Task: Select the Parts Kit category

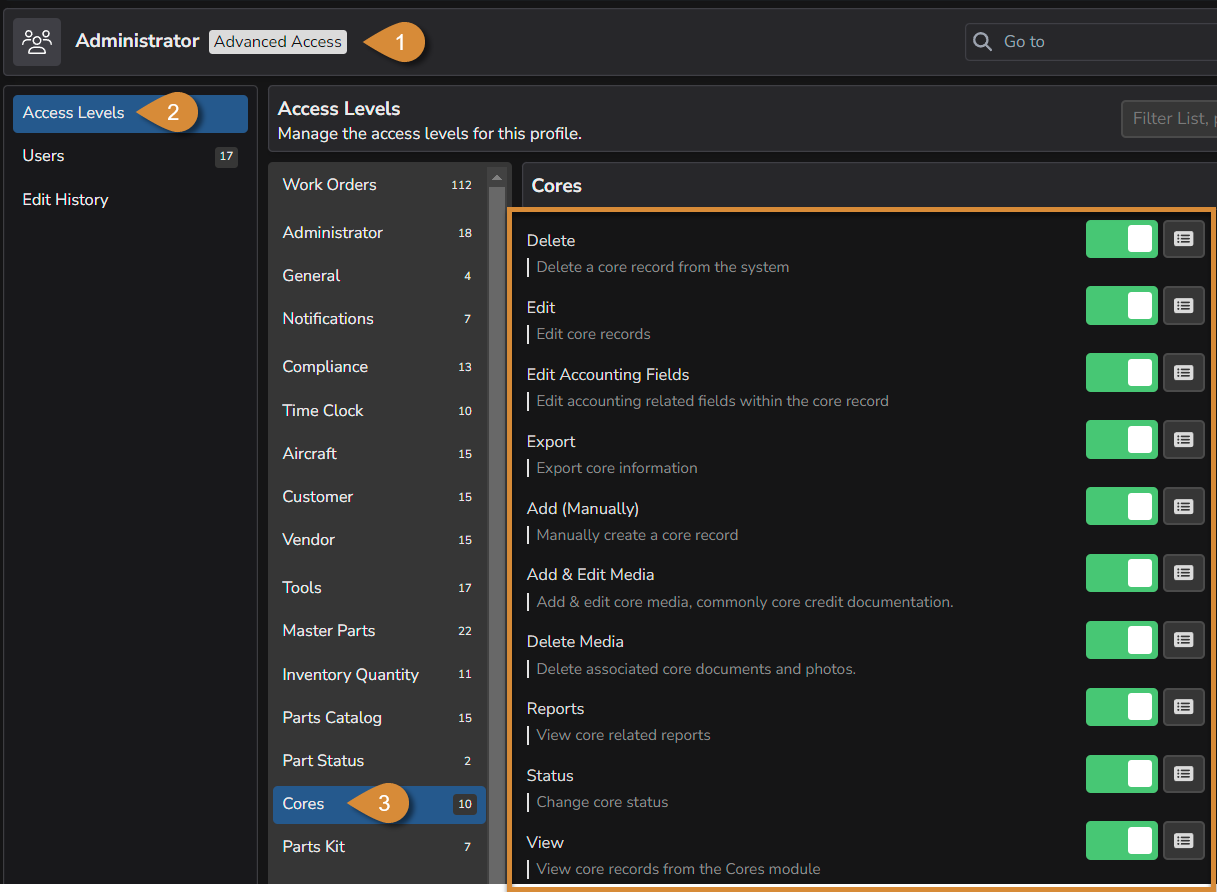Action: (x=314, y=847)
